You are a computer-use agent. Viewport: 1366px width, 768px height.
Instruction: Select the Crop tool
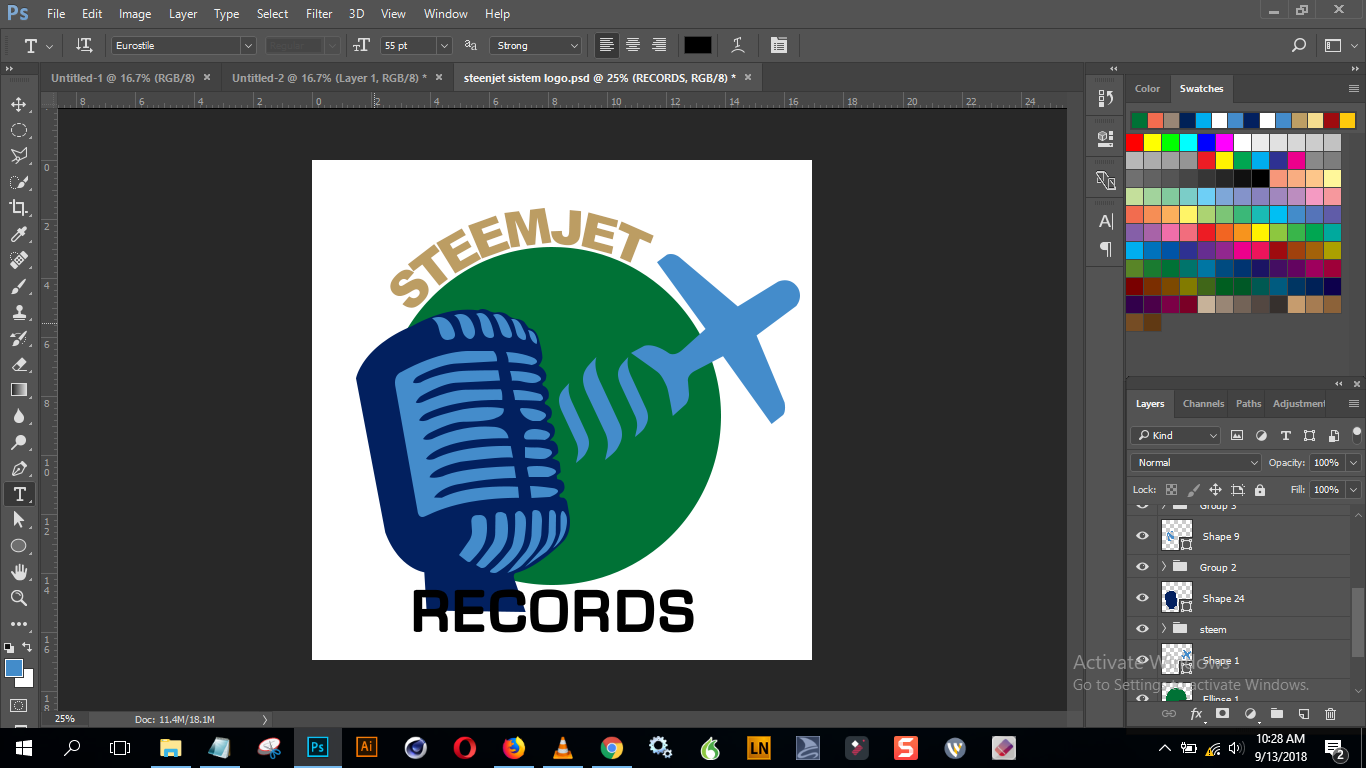coord(18,208)
